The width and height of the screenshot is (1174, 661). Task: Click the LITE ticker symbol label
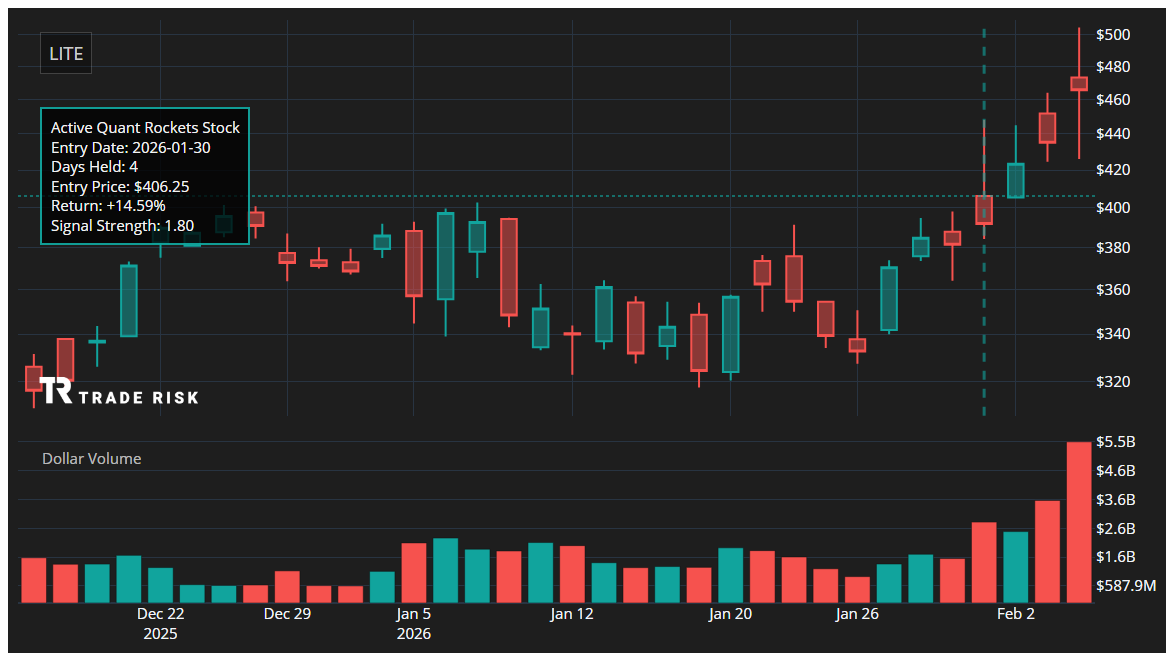tap(66, 53)
